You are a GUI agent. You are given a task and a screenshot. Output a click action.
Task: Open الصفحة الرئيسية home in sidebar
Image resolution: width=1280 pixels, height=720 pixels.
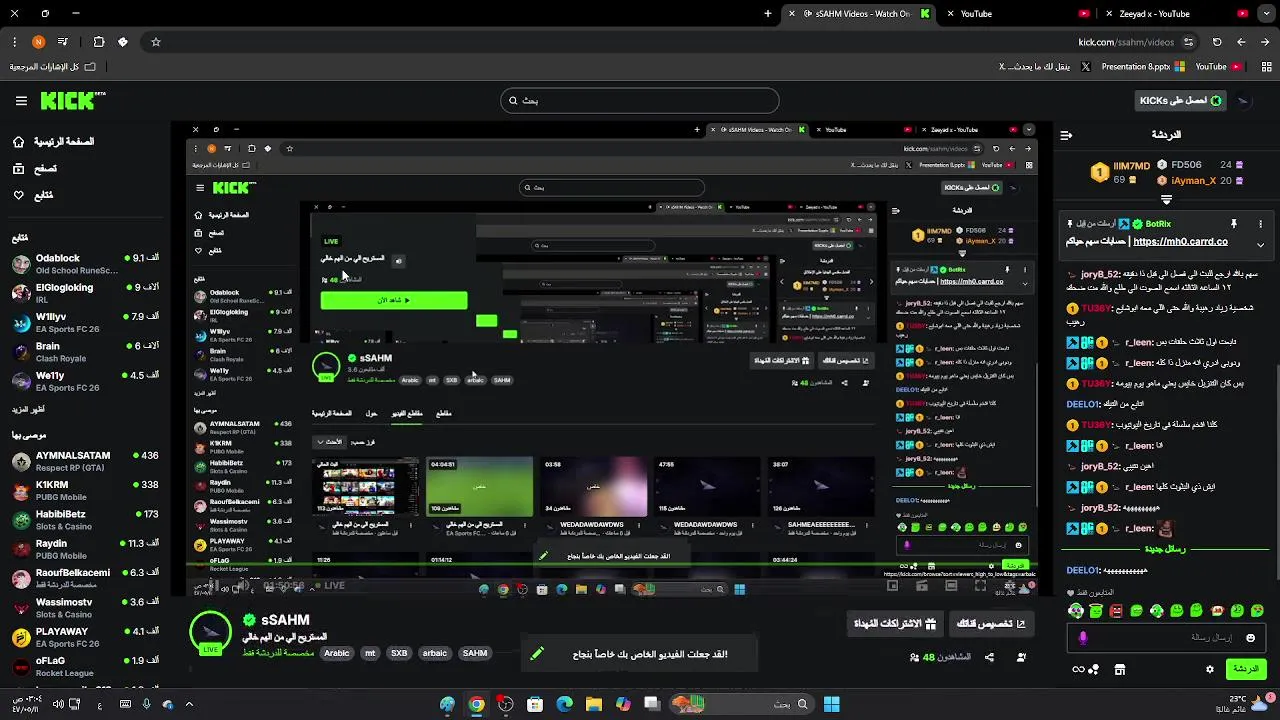pyautogui.click(x=53, y=142)
